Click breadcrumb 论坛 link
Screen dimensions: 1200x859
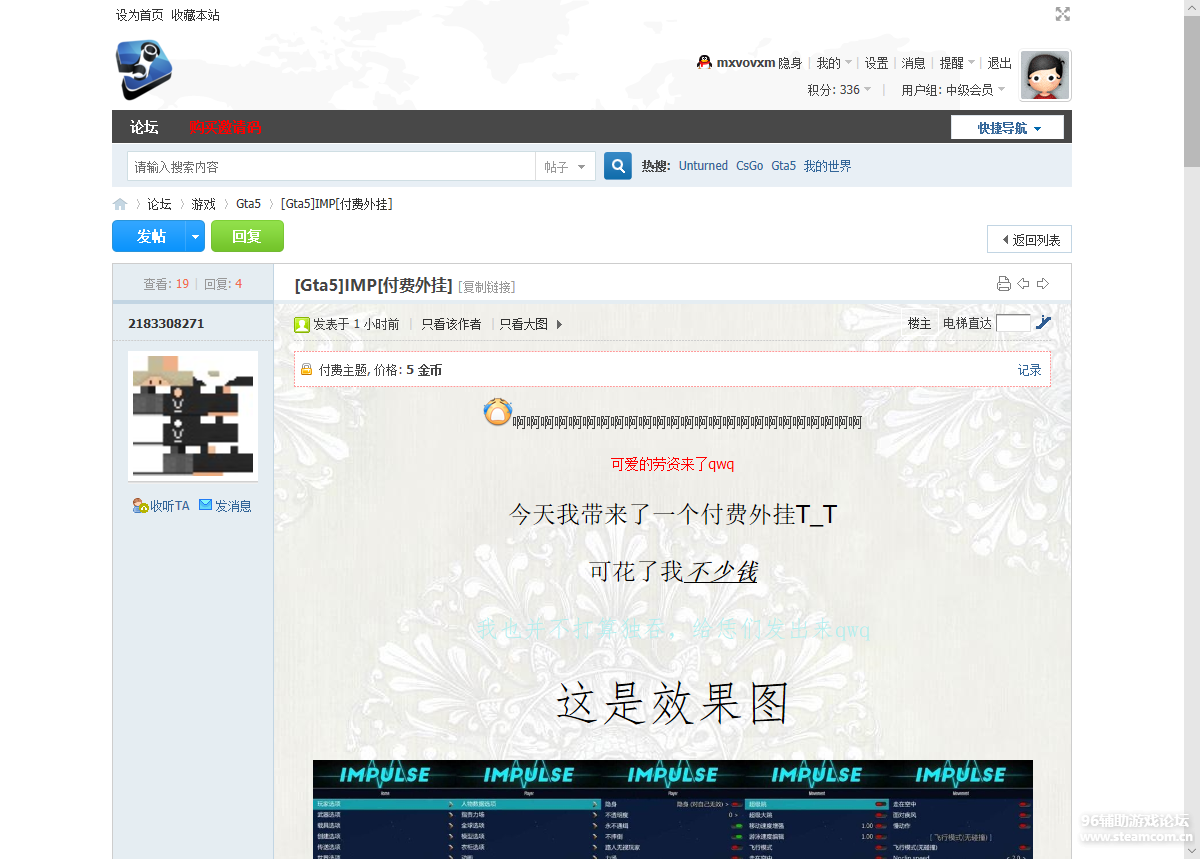point(160,204)
